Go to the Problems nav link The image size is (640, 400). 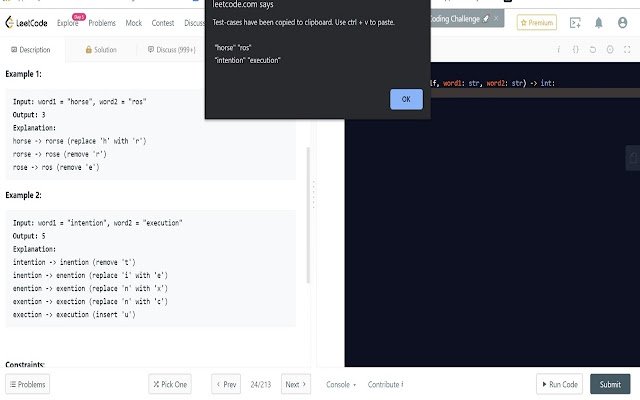tap(102, 23)
